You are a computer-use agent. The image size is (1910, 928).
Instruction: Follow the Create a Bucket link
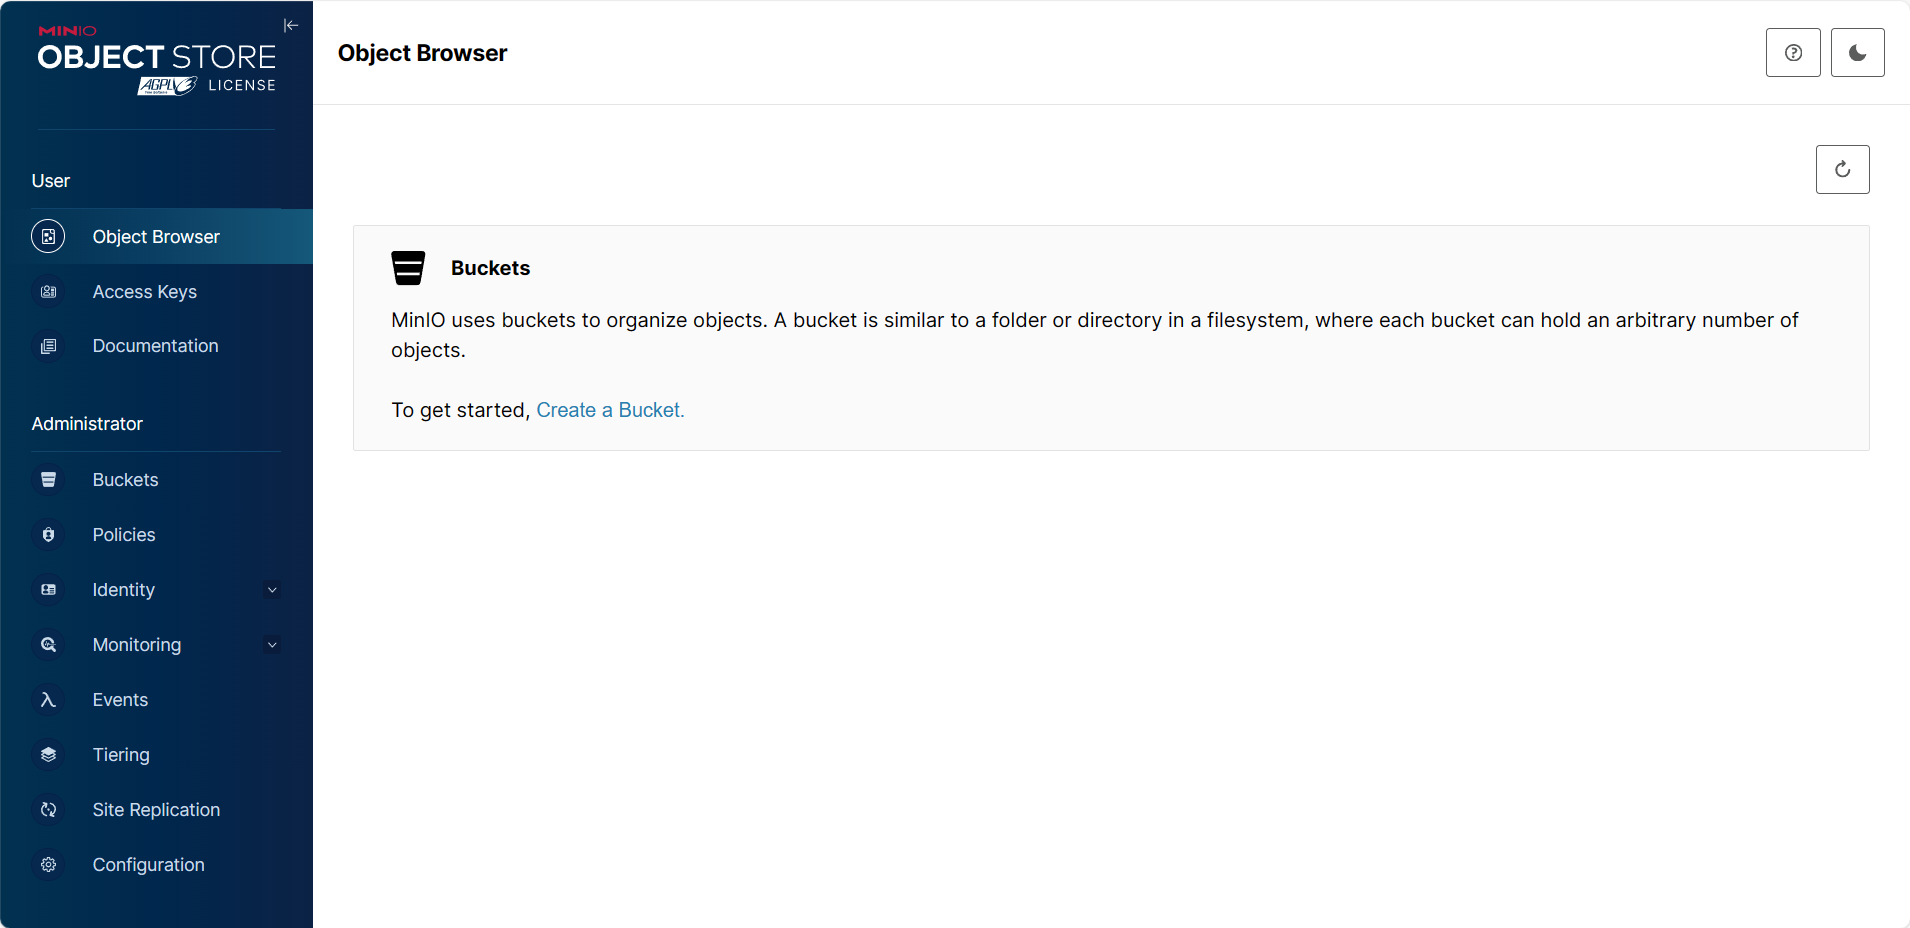click(x=610, y=410)
